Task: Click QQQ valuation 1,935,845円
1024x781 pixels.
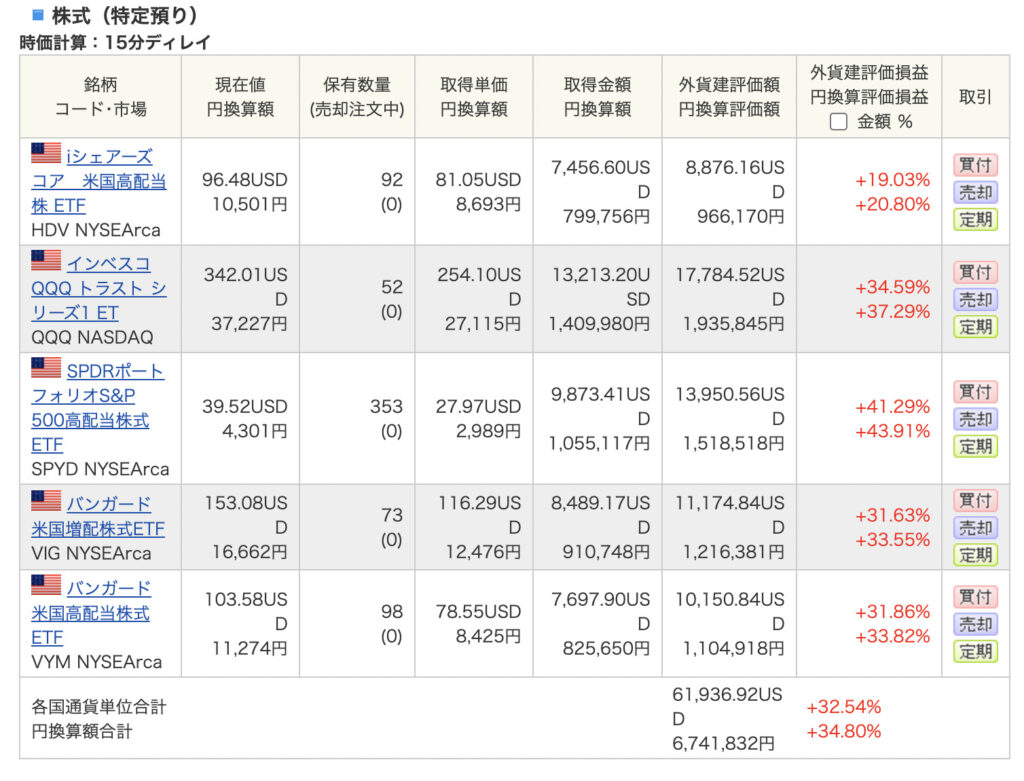Action: (x=733, y=323)
